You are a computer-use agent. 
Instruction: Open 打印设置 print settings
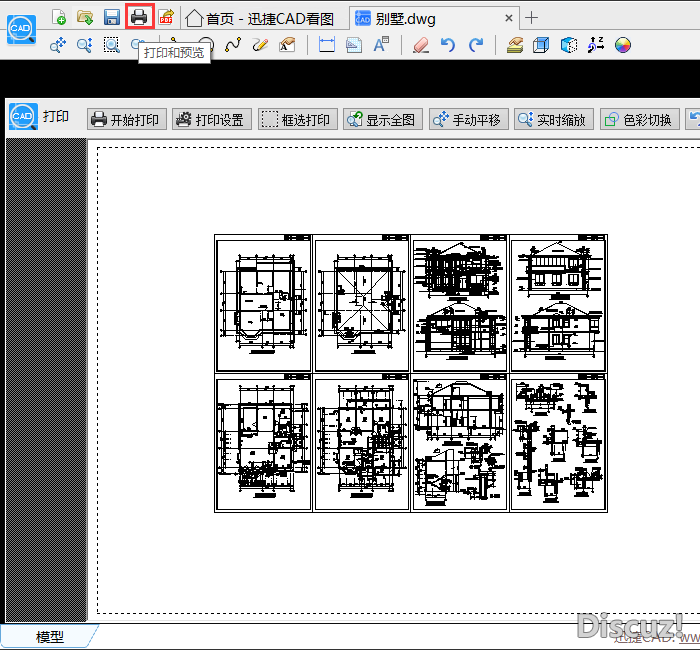pos(210,120)
